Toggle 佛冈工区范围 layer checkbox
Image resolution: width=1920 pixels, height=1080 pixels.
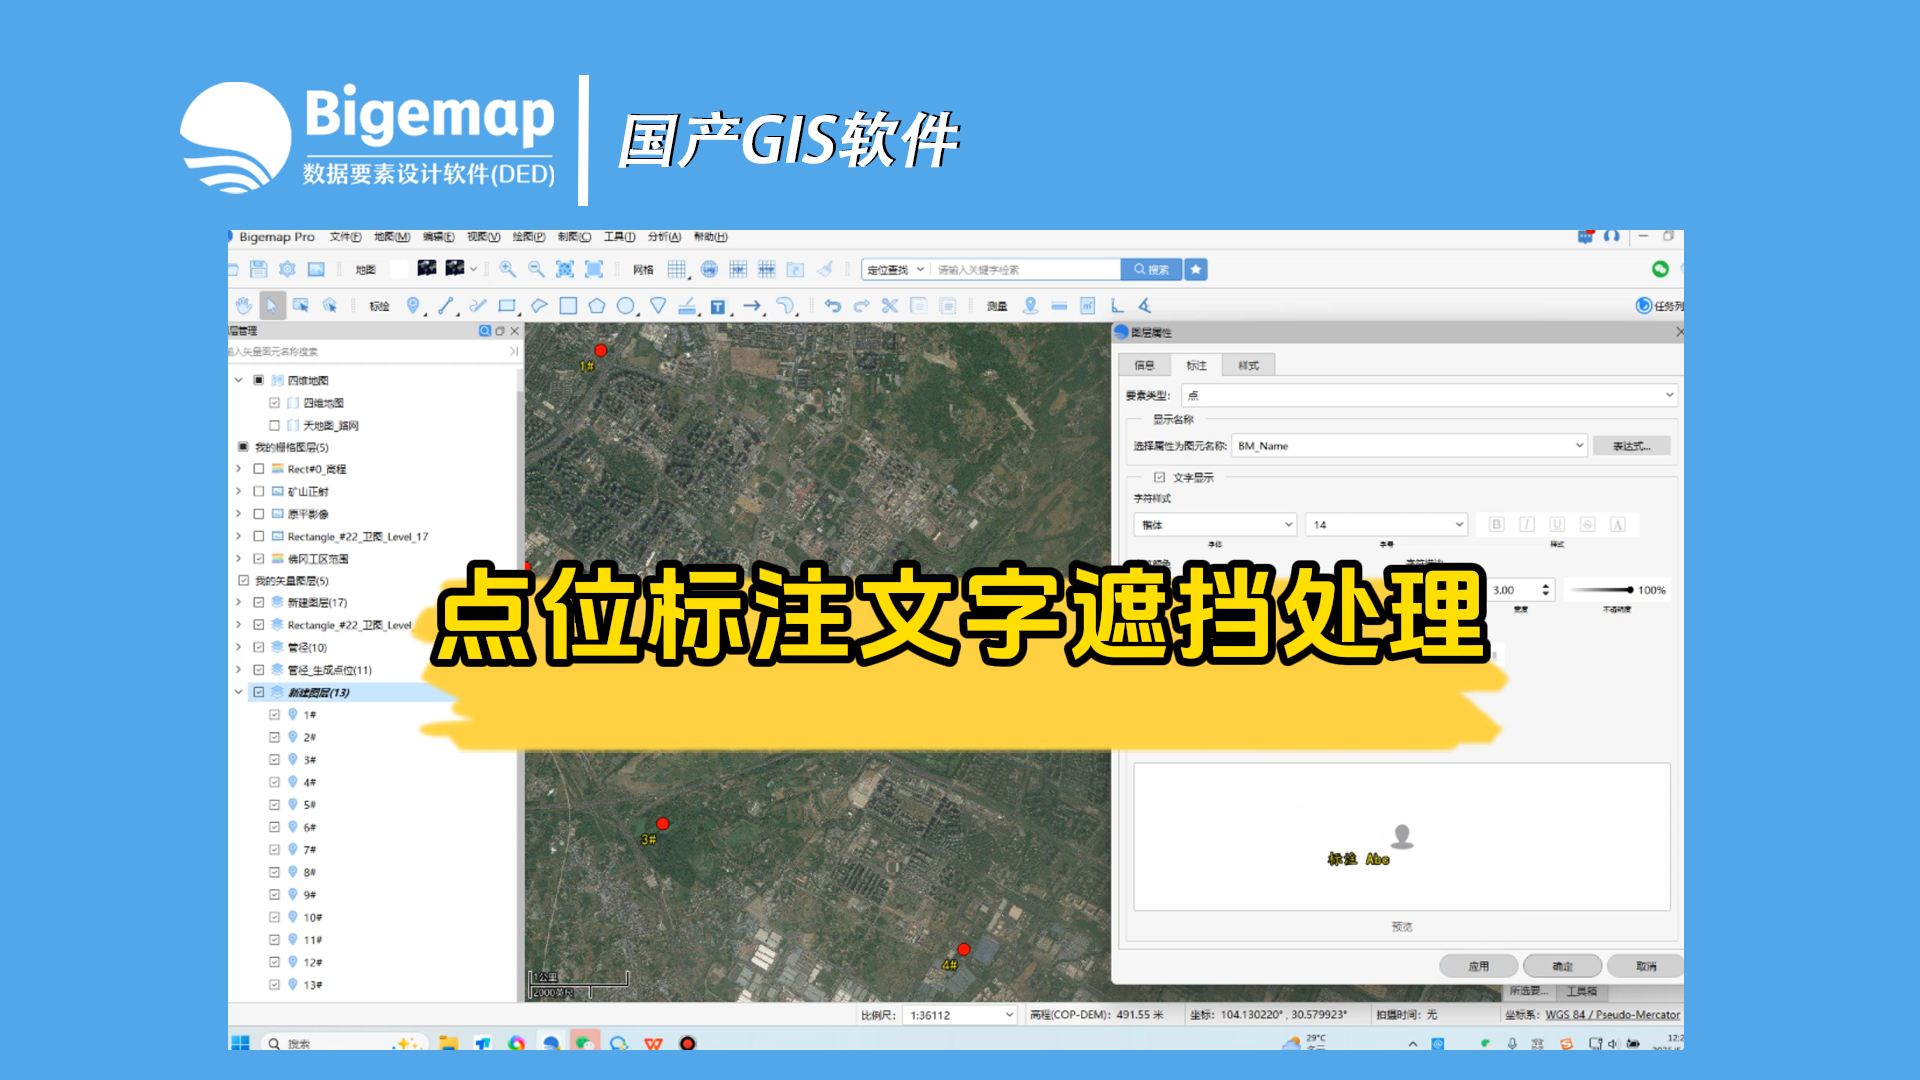point(259,559)
